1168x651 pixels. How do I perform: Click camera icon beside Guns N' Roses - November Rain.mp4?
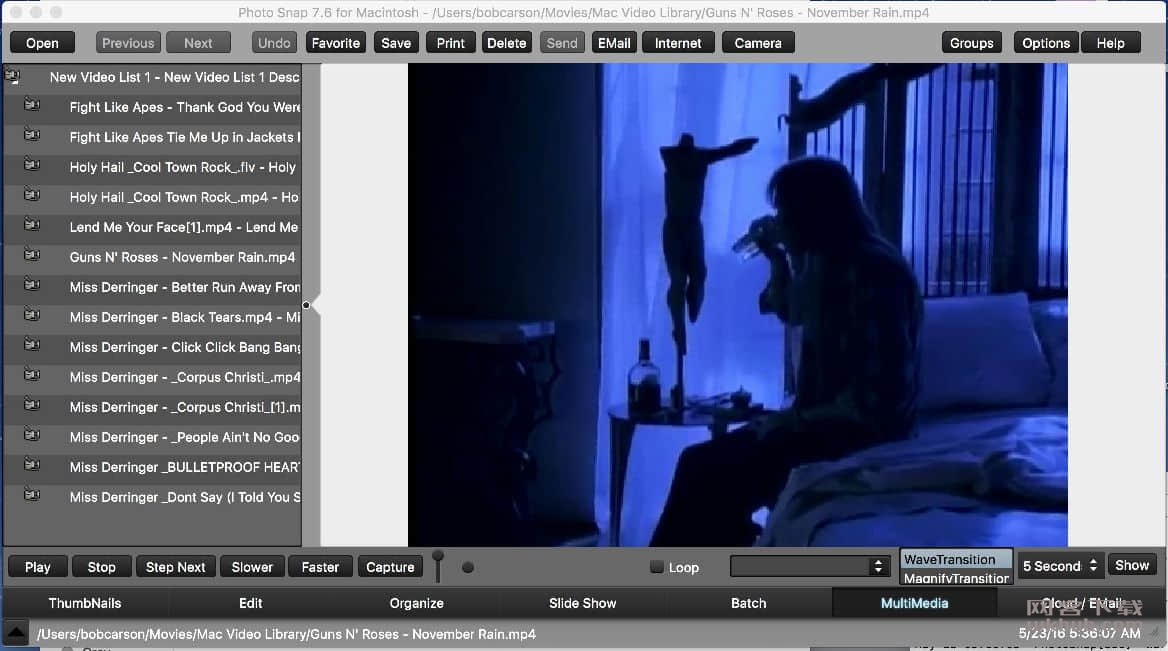point(32,255)
